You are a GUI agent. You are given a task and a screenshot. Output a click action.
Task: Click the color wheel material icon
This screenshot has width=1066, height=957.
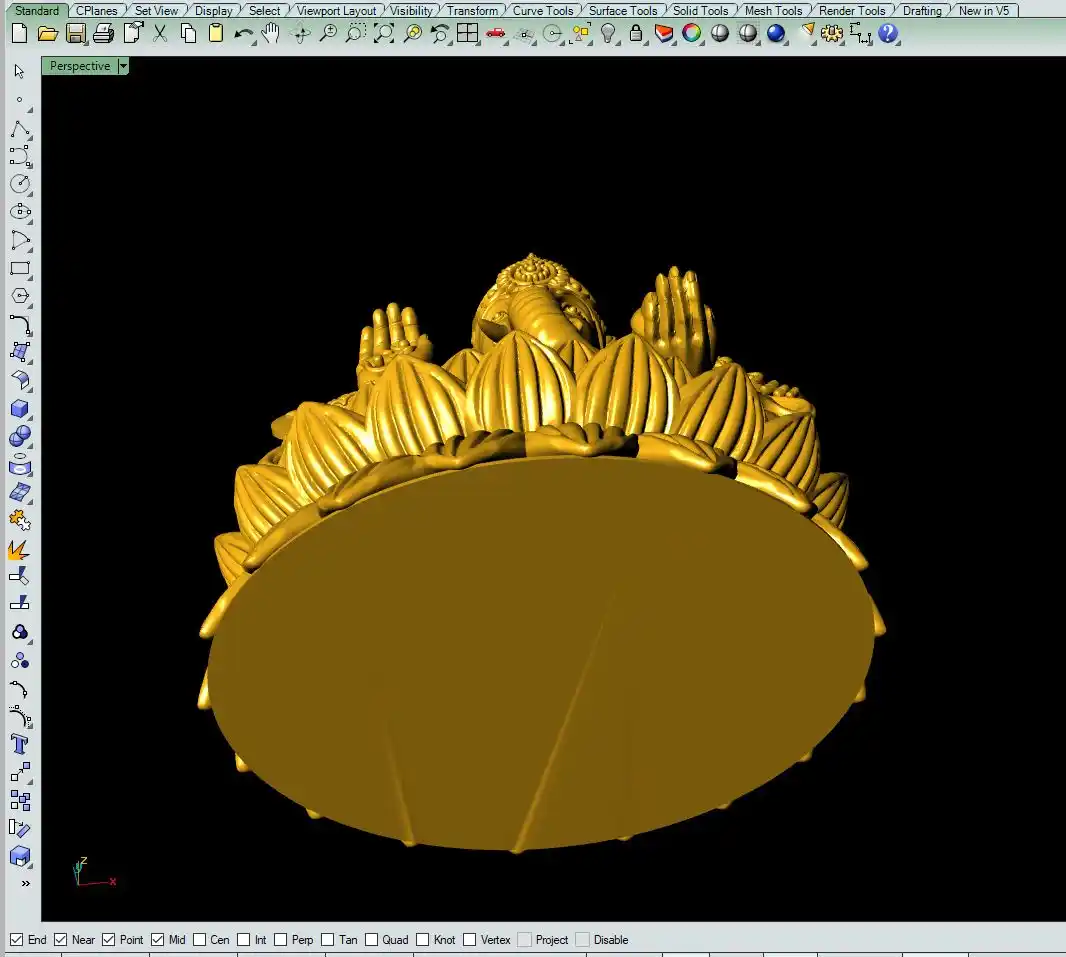[691, 34]
